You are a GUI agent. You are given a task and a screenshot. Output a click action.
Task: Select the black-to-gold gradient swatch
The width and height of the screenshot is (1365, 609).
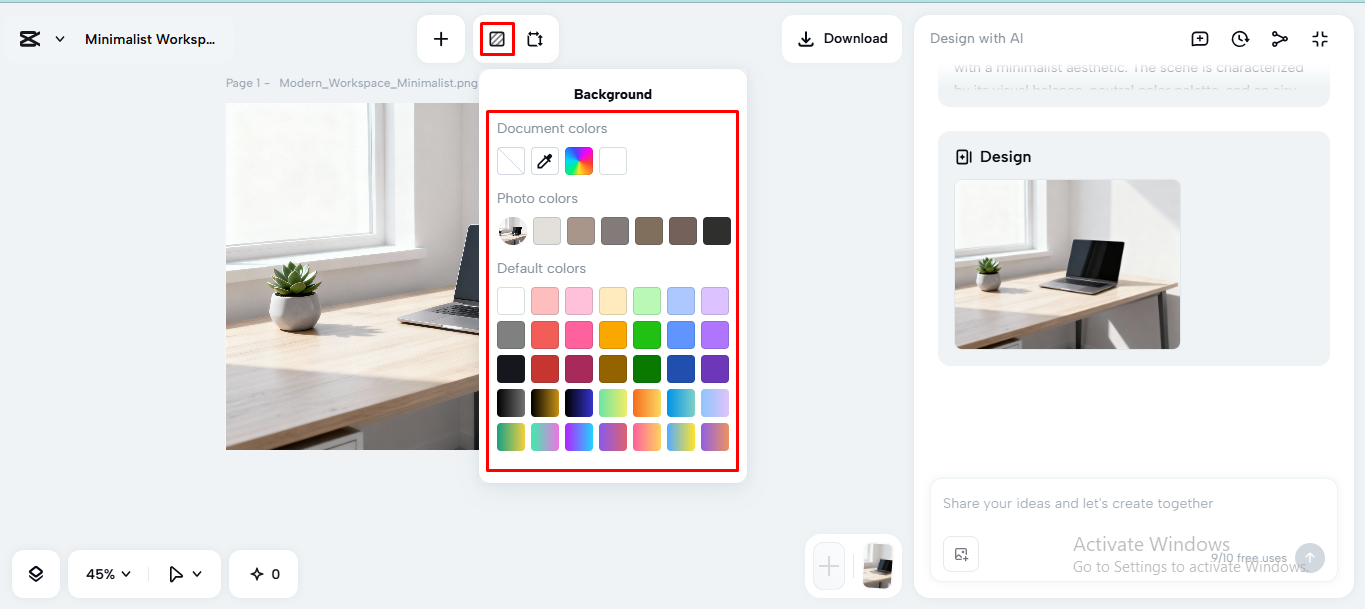pos(545,403)
